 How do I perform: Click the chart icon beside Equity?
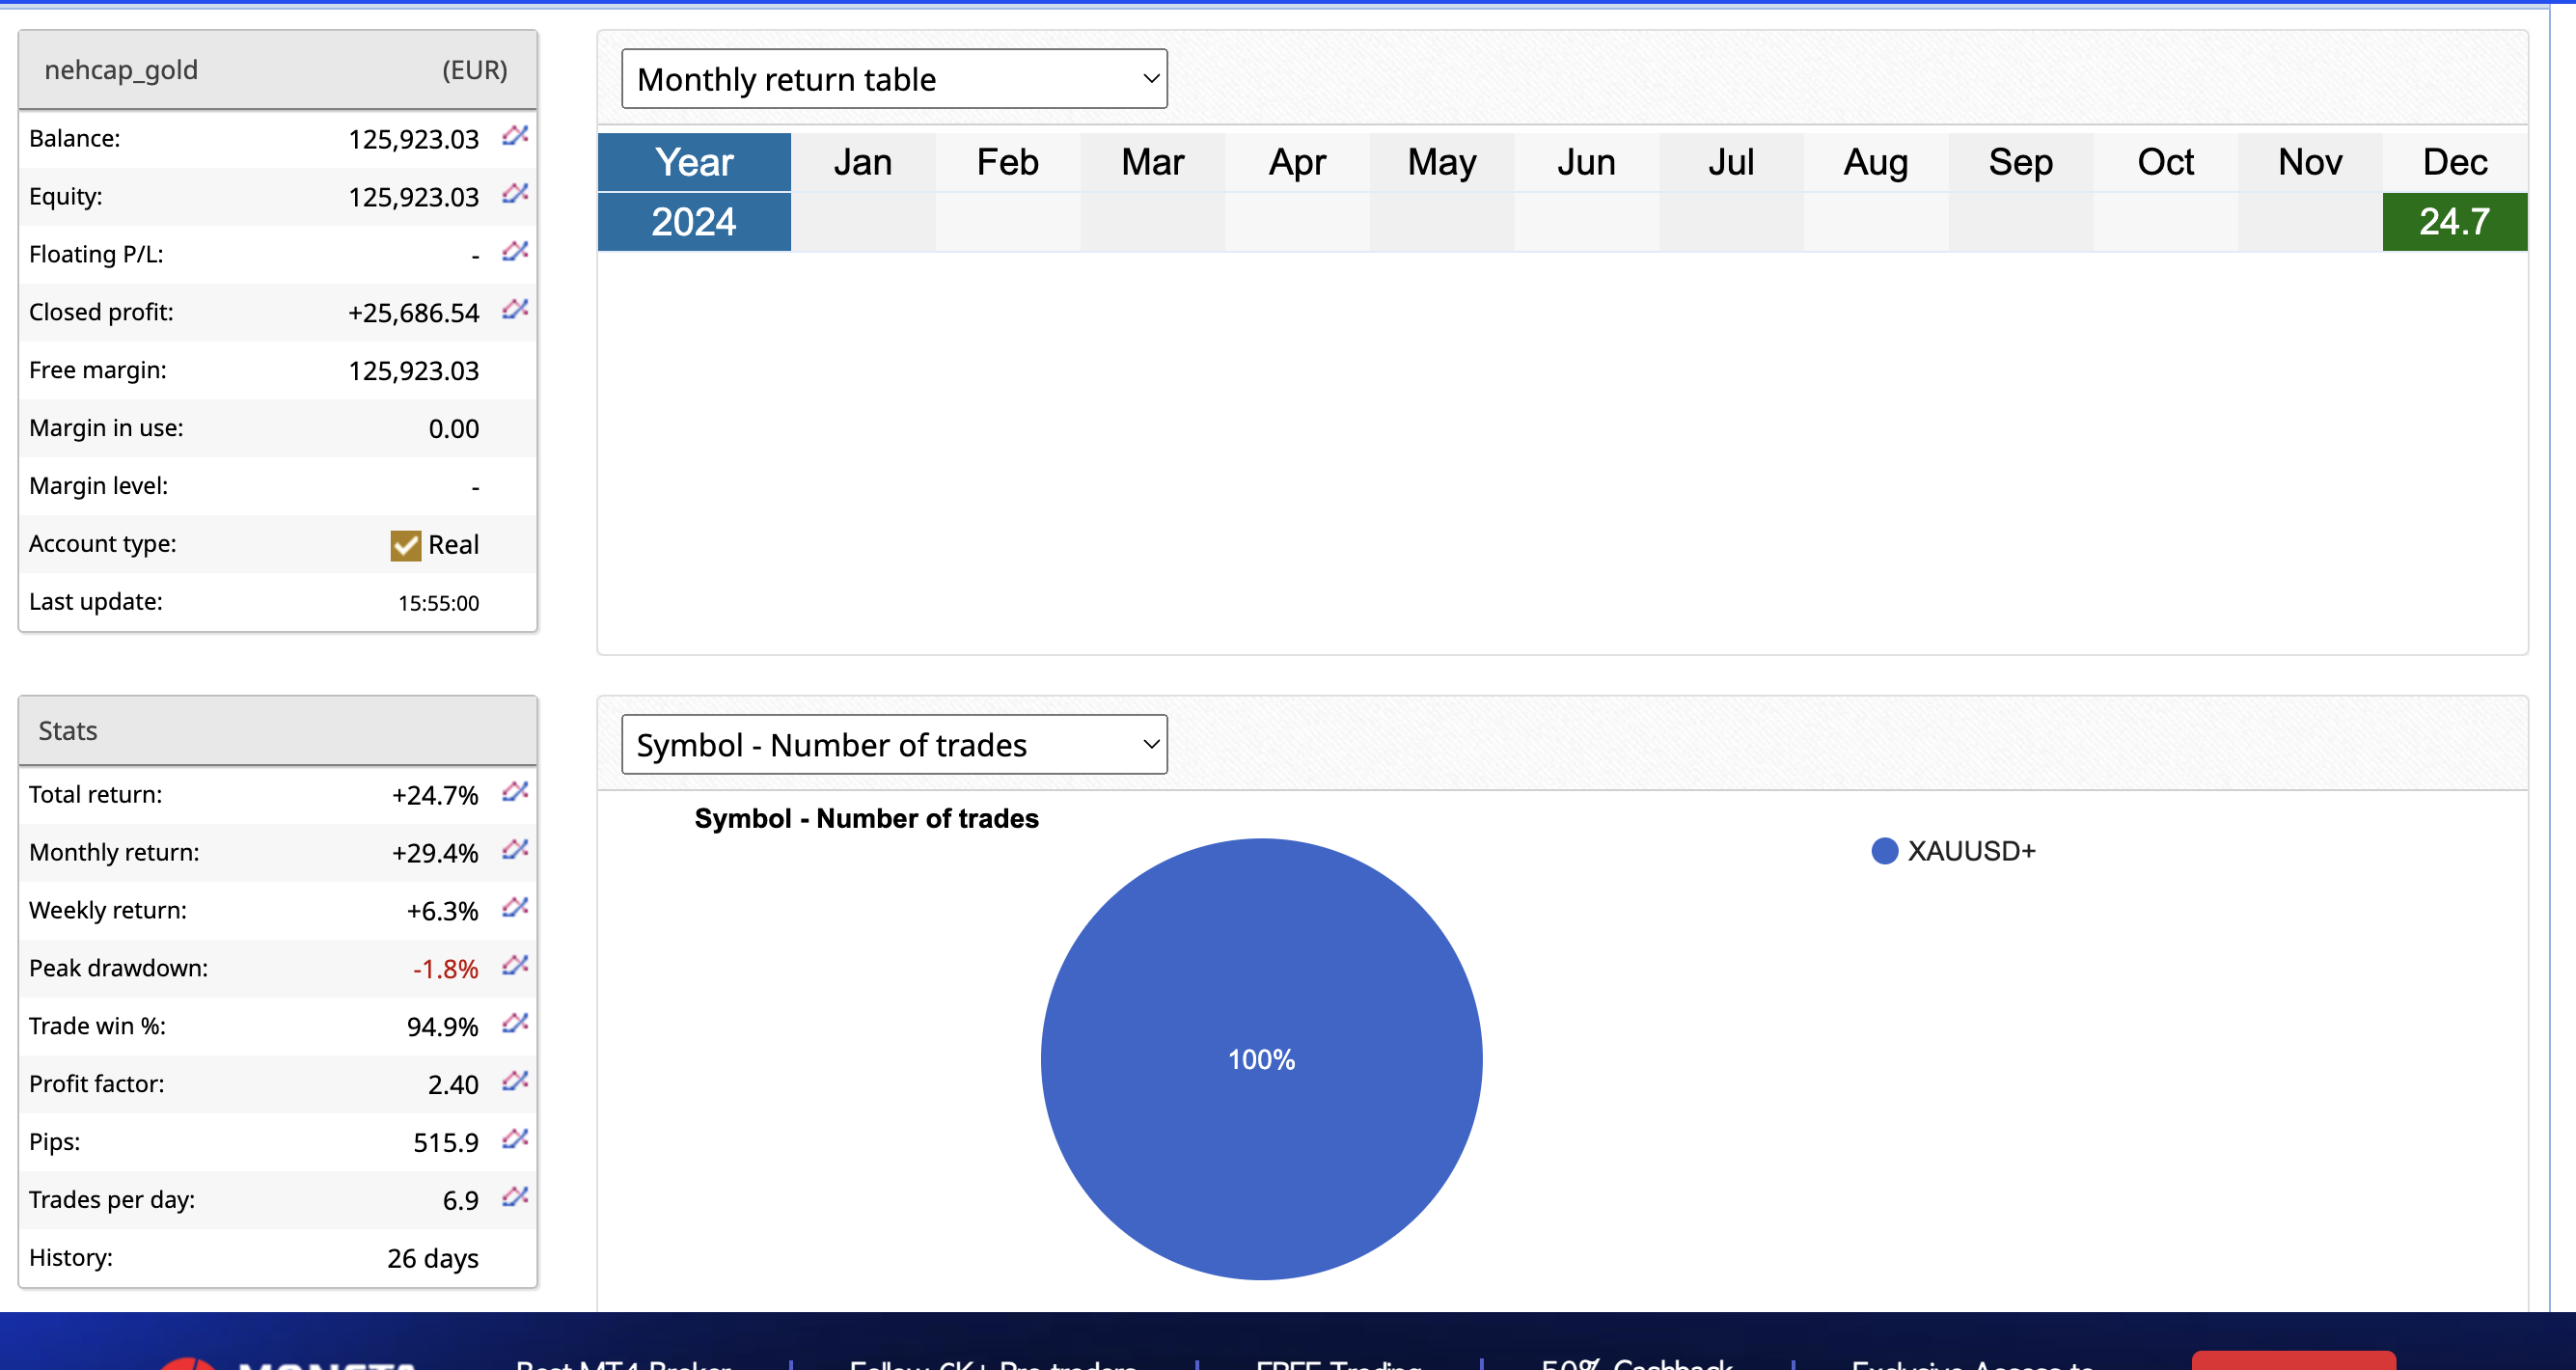point(515,194)
